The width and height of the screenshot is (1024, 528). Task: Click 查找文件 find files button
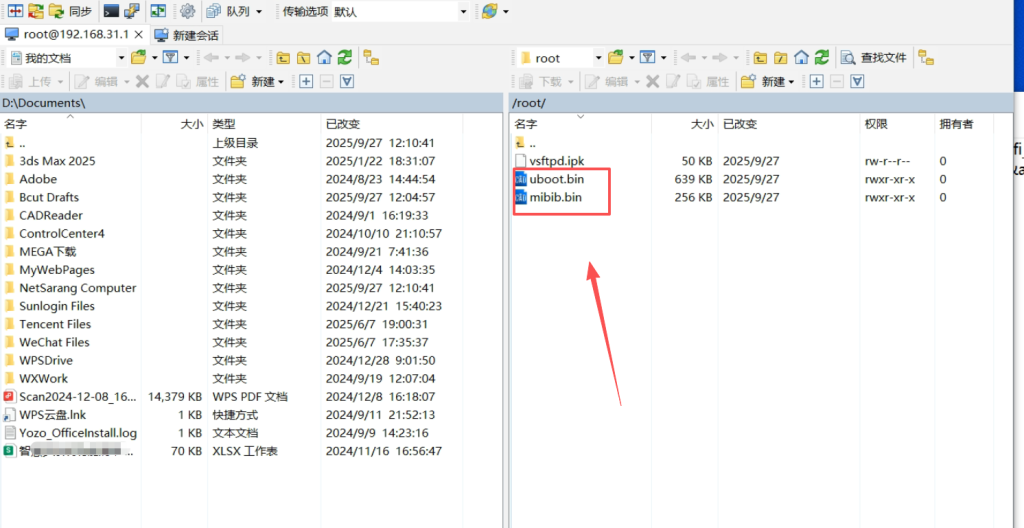click(874, 58)
